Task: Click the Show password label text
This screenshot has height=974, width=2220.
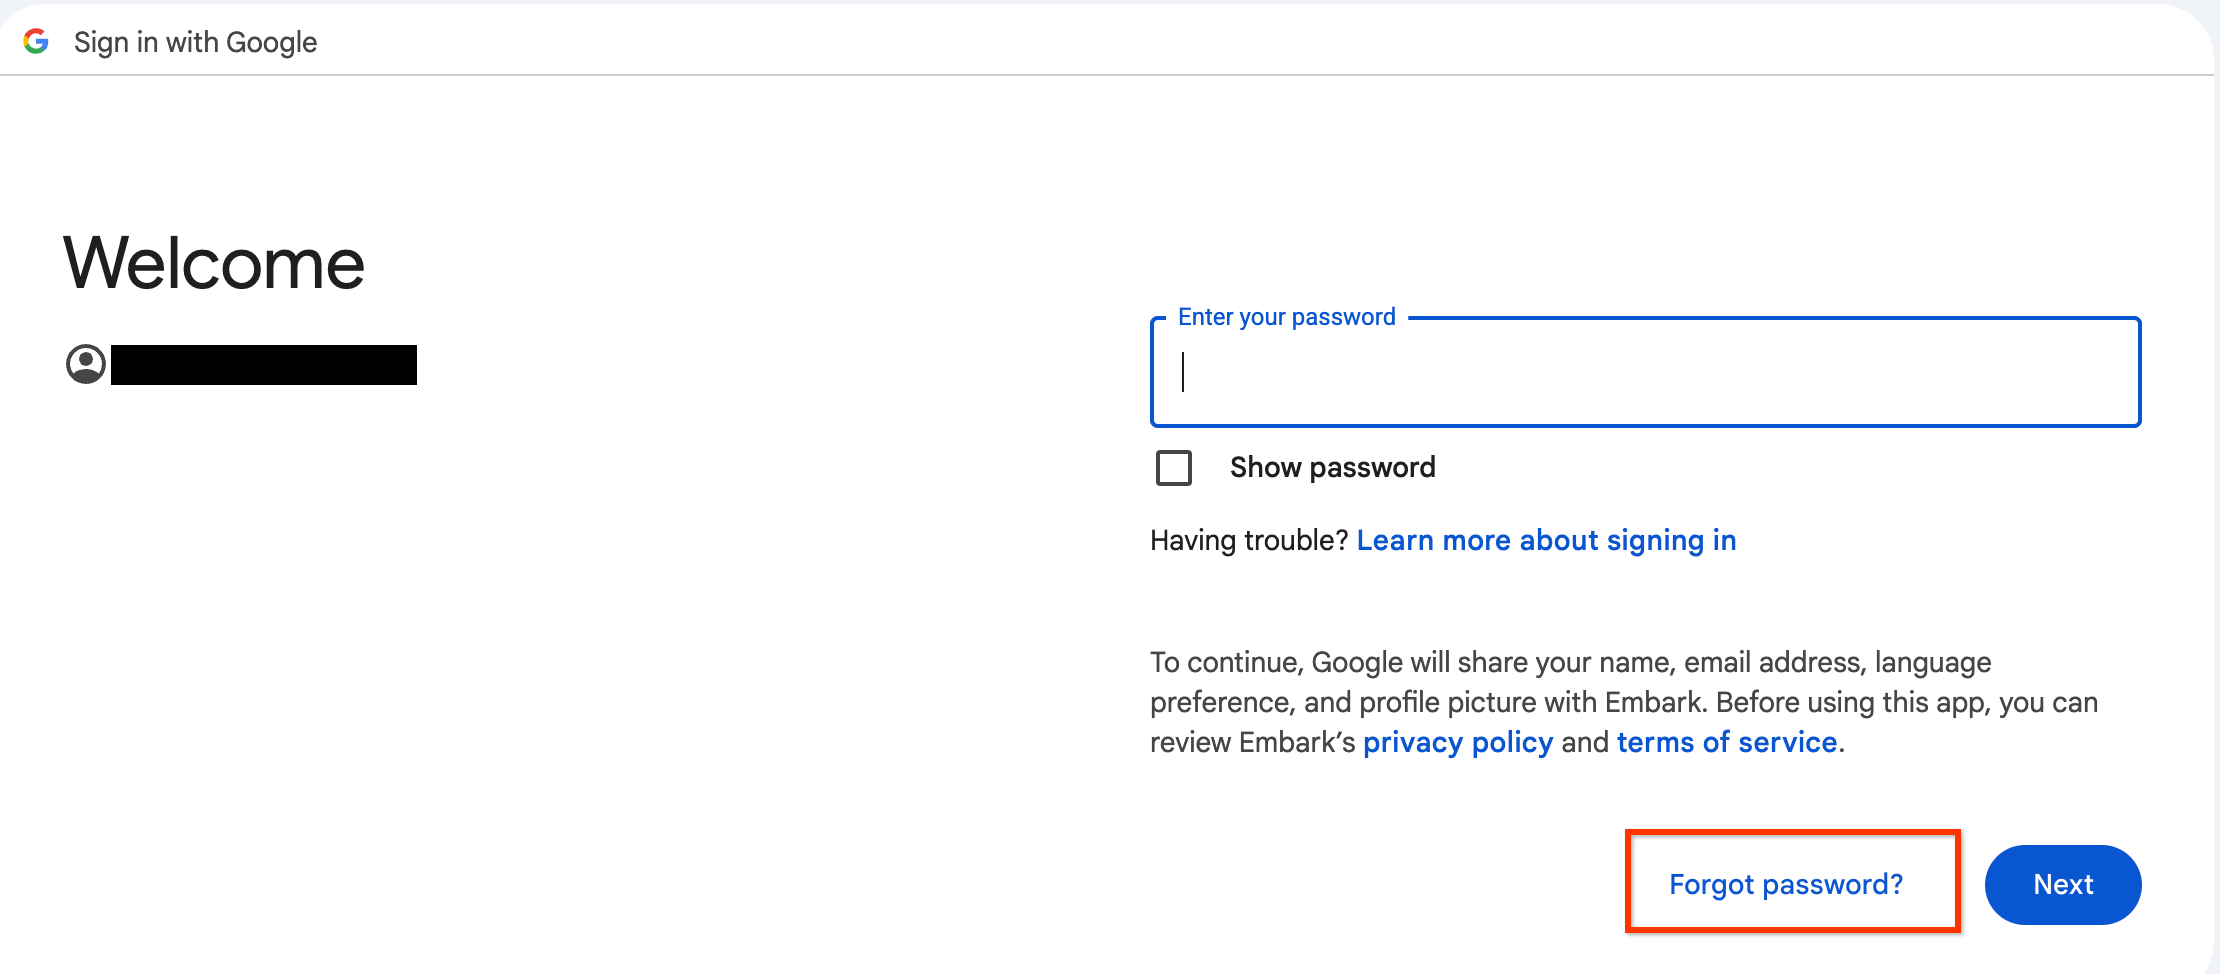Action: (1332, 467)
